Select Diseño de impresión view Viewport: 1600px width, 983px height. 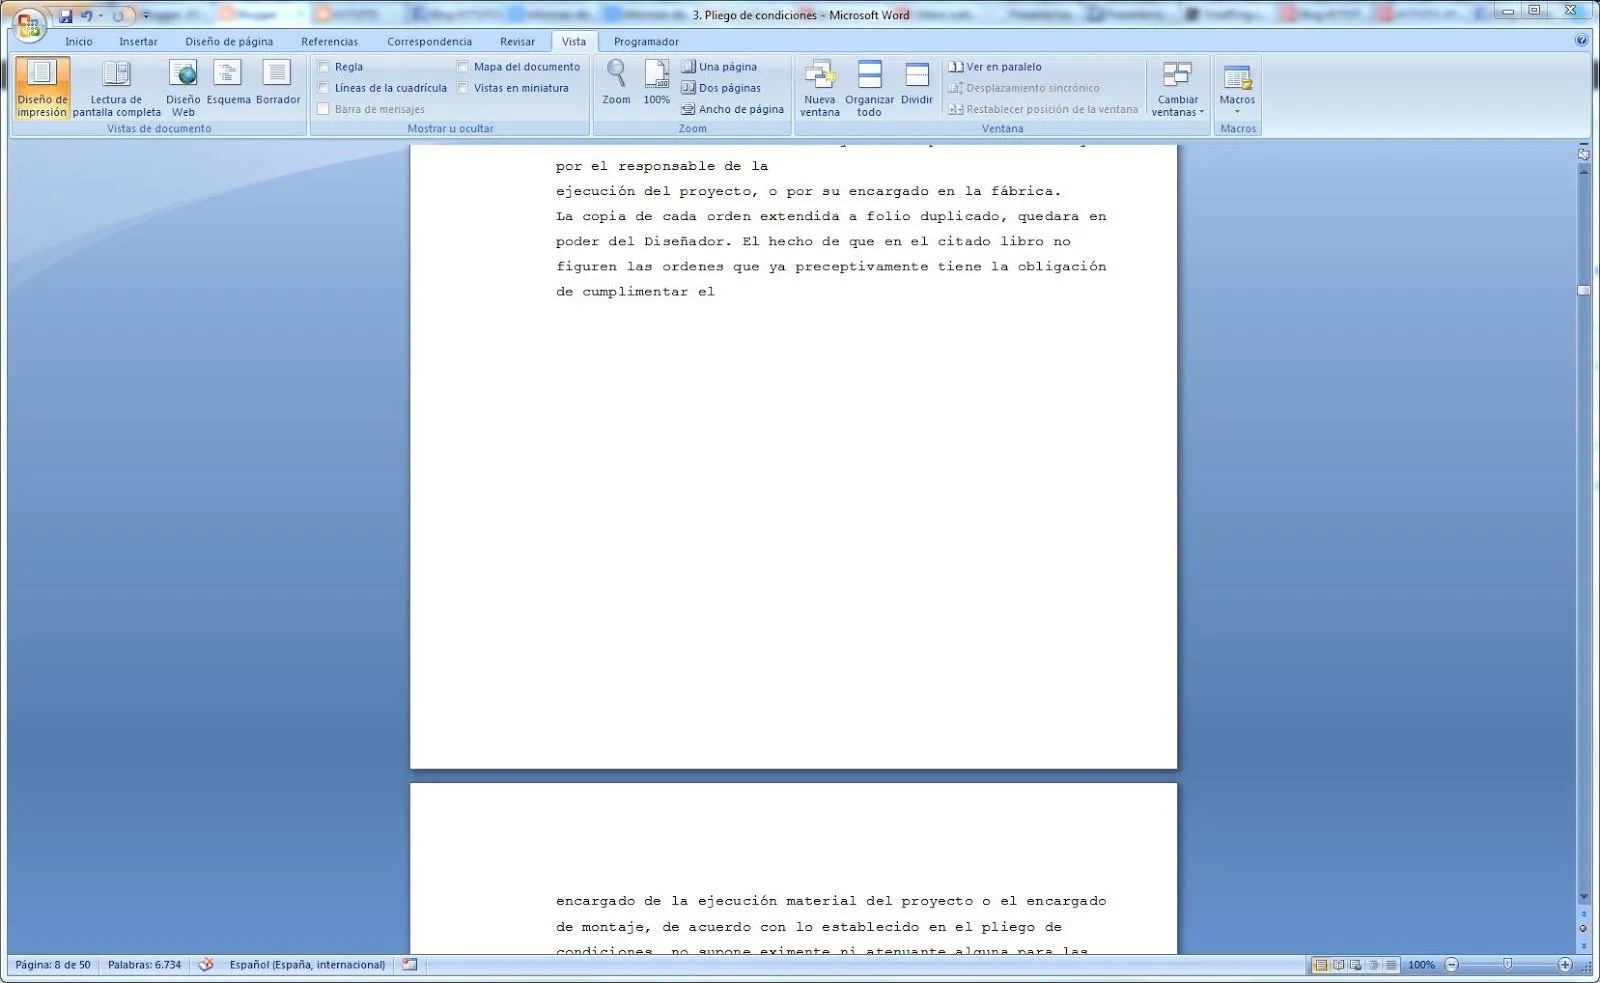(42, 88)
